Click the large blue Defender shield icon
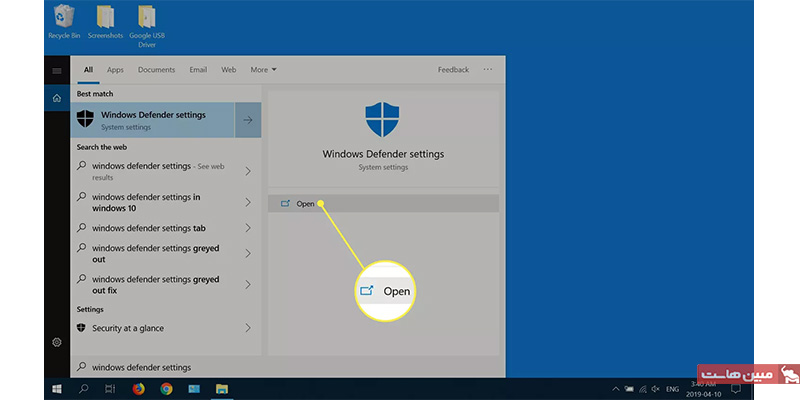This screenshot has width=800, height=400. tap(382, 119)
